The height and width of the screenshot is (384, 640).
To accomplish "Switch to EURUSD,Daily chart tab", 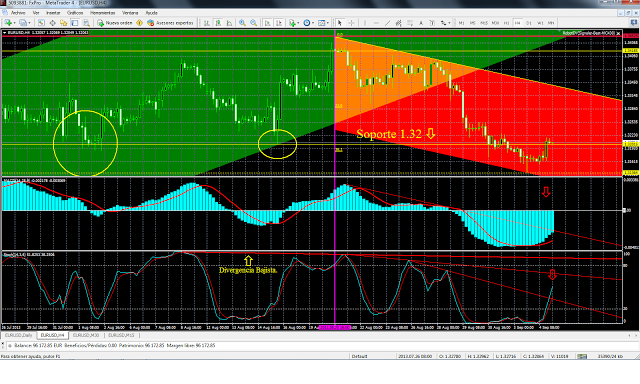I will coord(19,335).
